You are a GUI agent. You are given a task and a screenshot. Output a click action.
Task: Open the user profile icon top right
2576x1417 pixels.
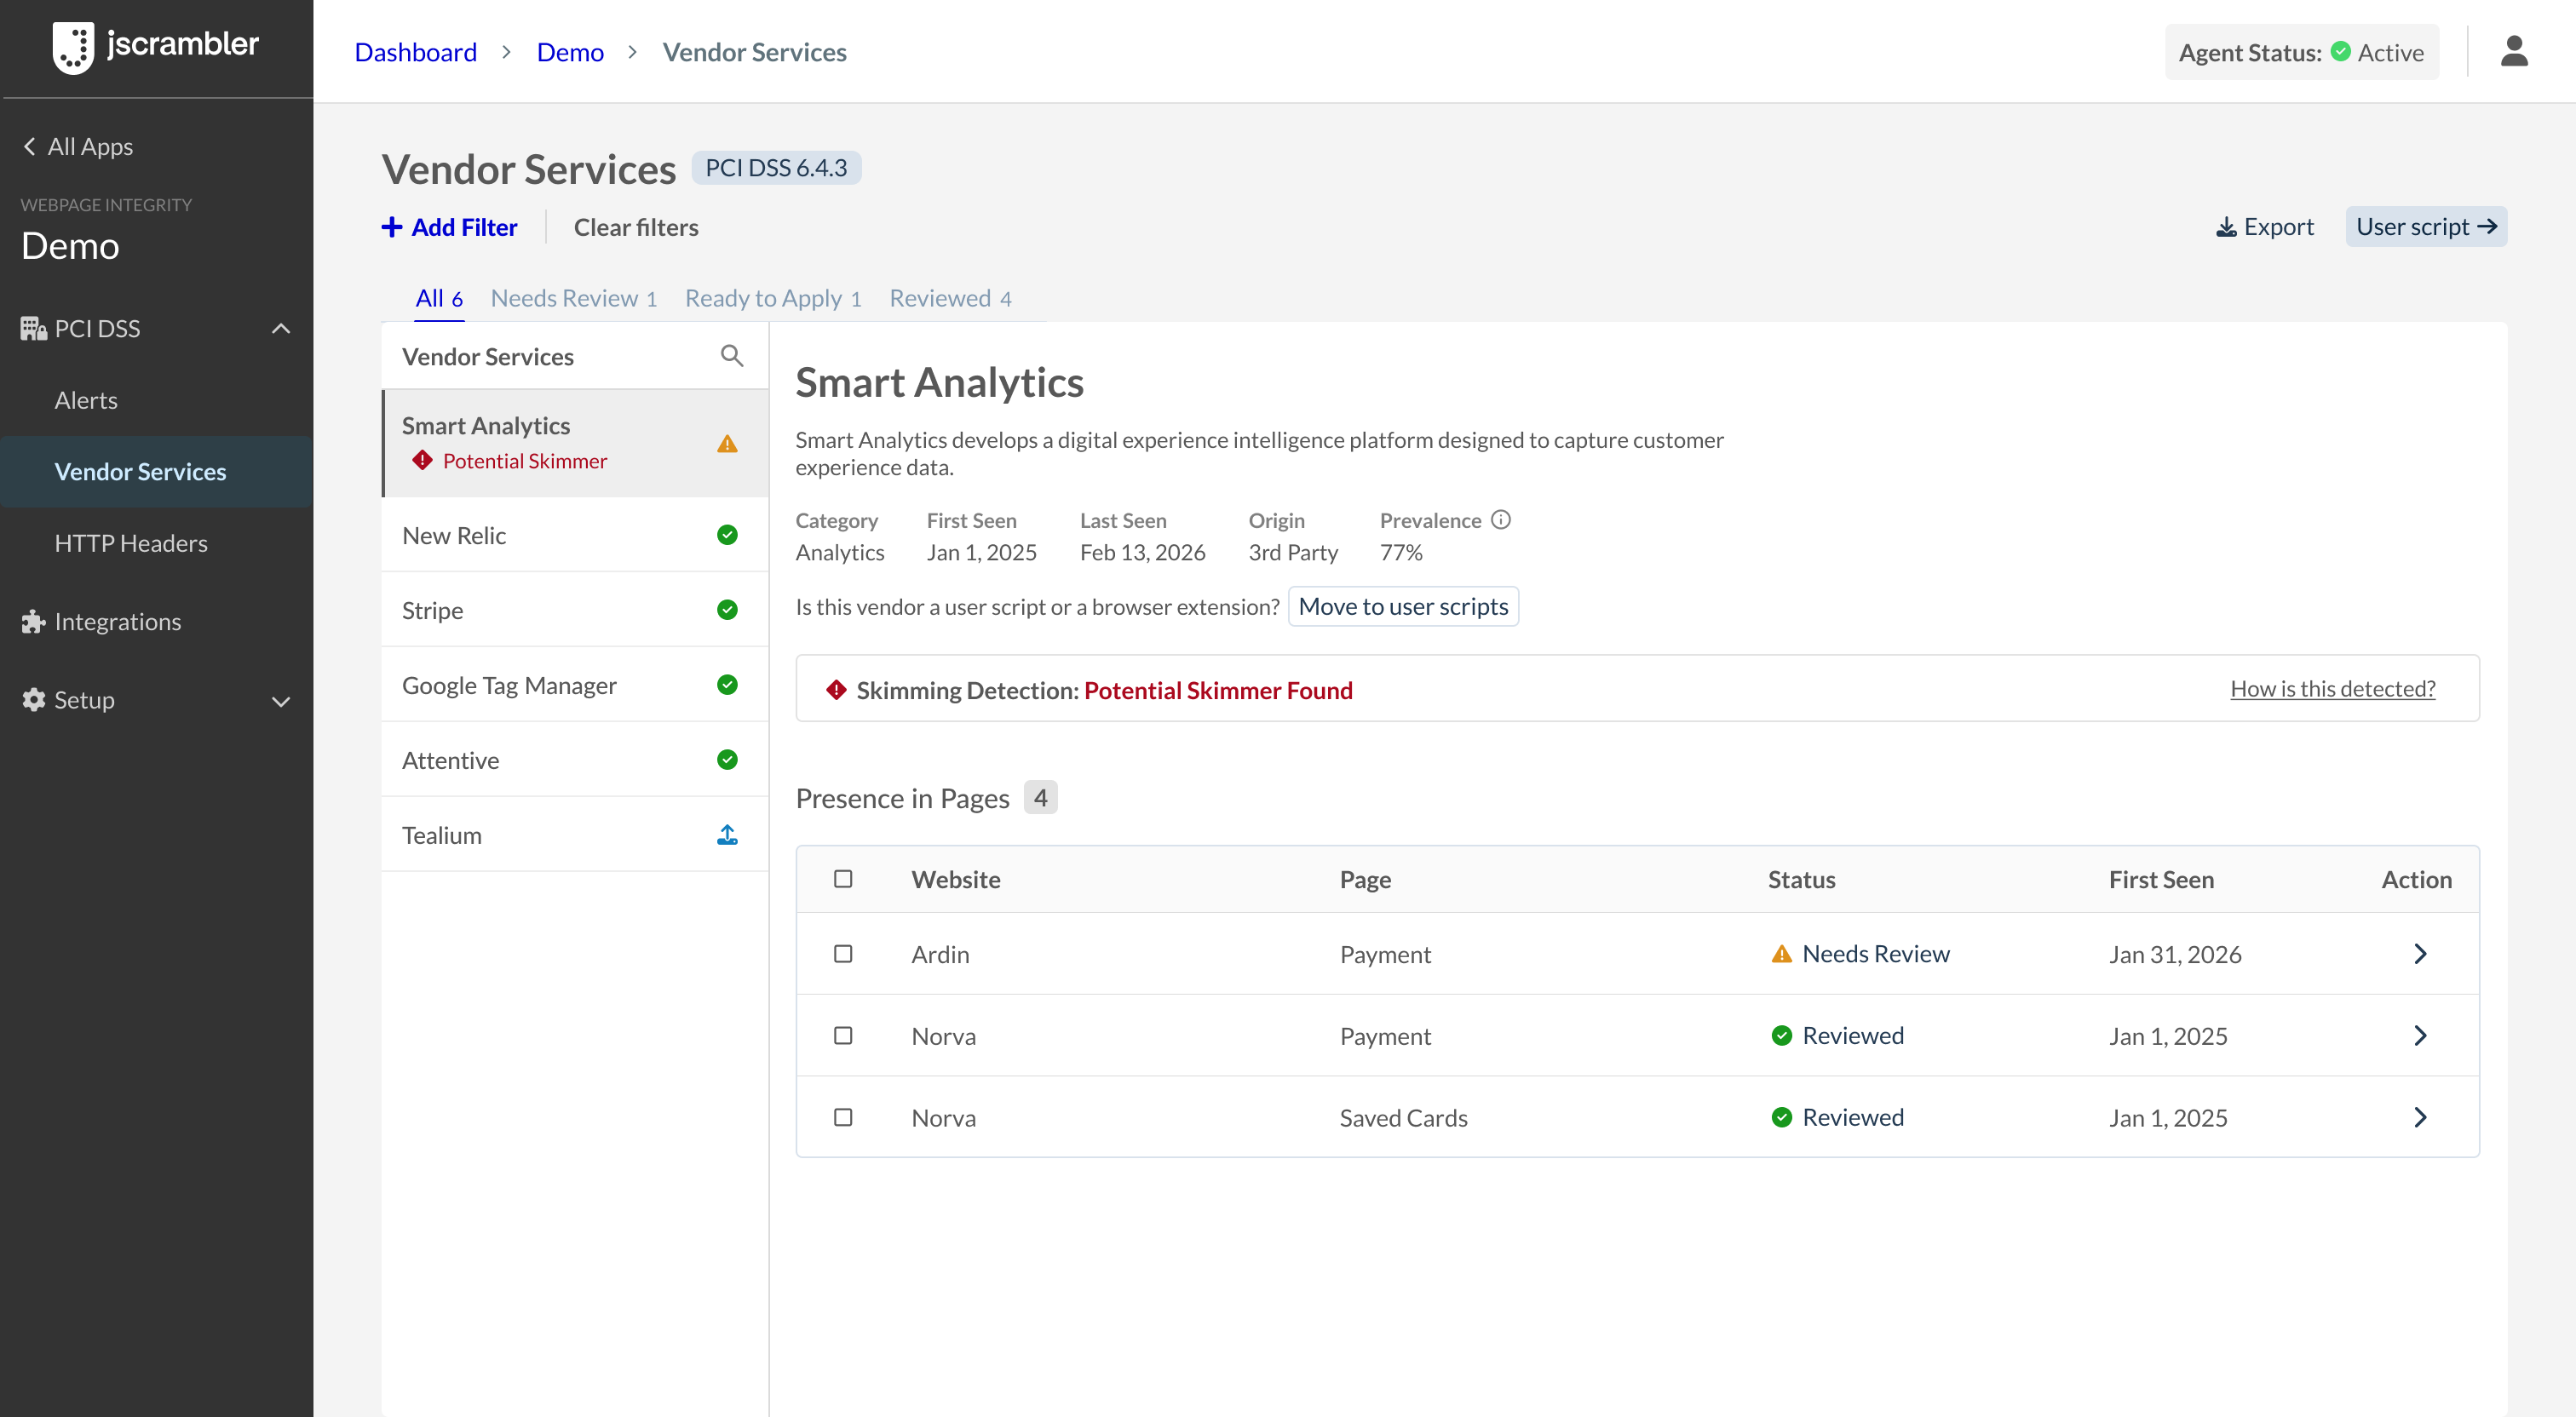[2516, 51]
